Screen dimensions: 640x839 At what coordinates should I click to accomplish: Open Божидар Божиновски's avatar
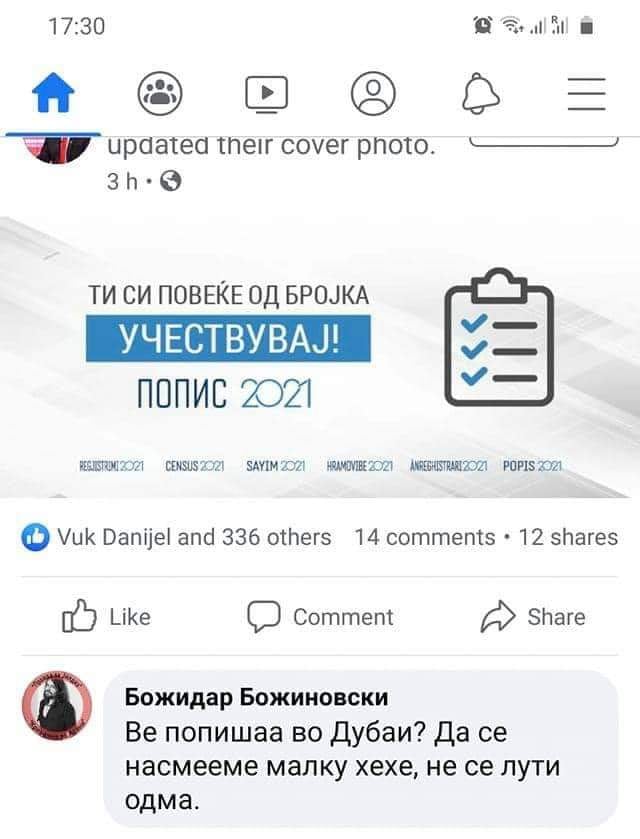tap(57, 706)
